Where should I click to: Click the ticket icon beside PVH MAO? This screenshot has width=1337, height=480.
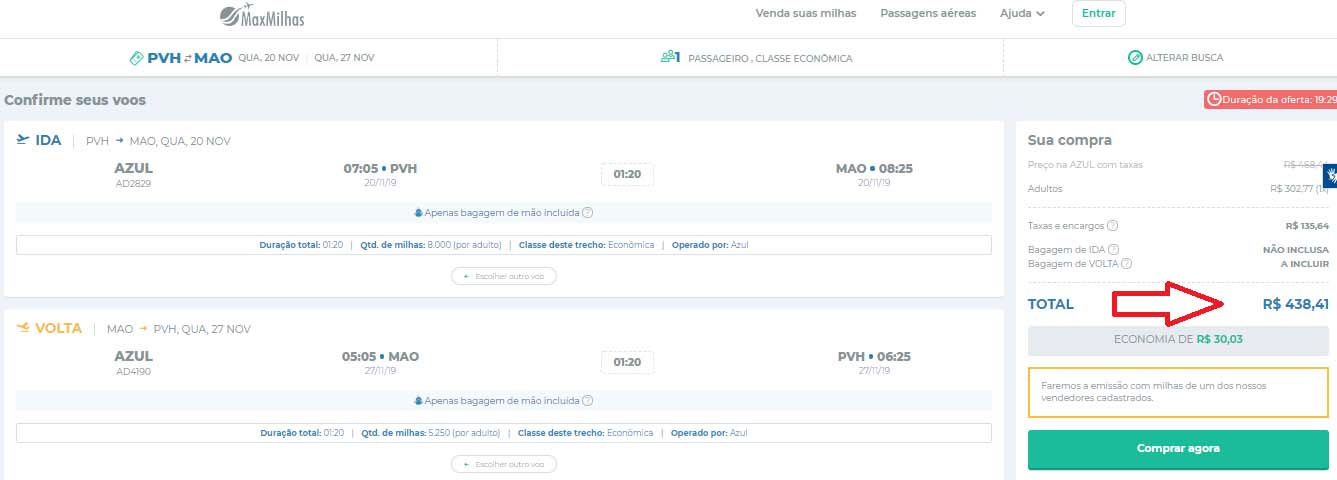coord(137,58)
